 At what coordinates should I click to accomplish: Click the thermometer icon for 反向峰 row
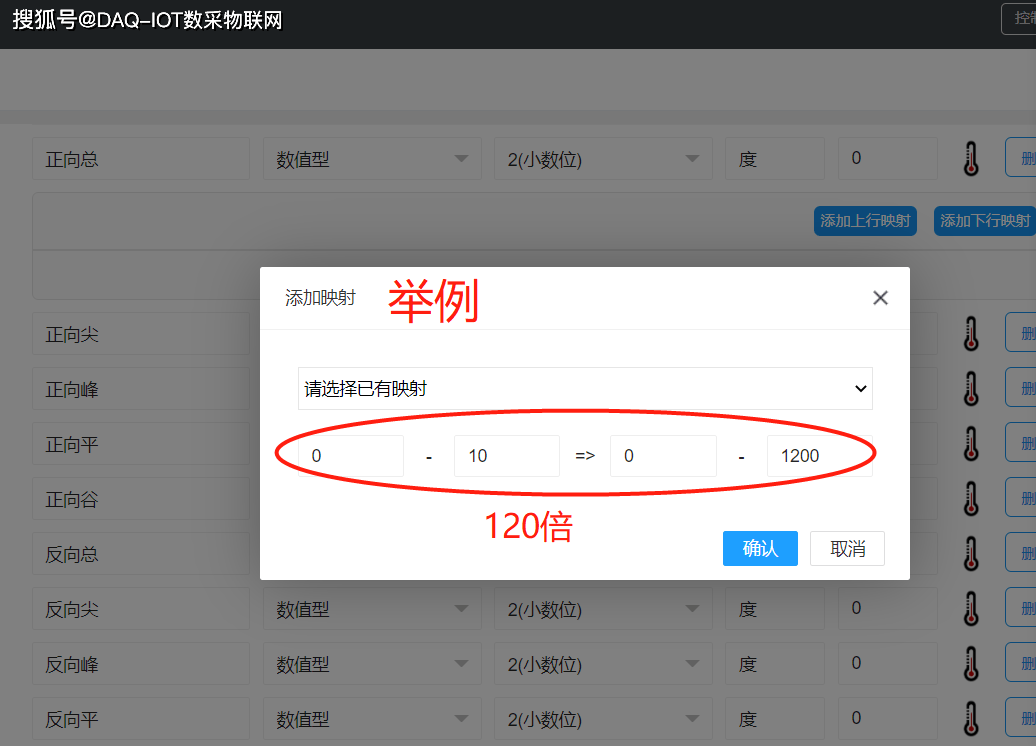pyautogui.click(x=969, y=662)
